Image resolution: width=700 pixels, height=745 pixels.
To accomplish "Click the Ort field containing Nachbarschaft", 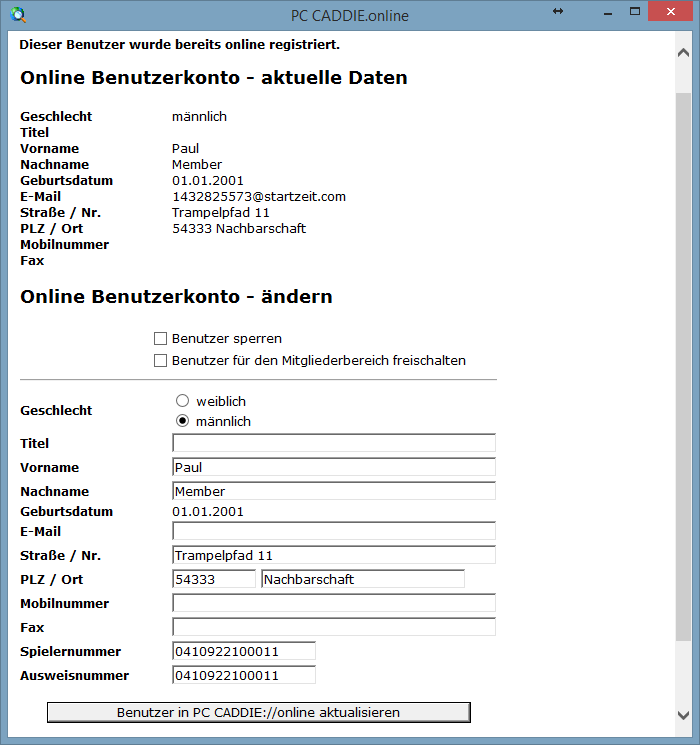I will [x=363, y=579].
